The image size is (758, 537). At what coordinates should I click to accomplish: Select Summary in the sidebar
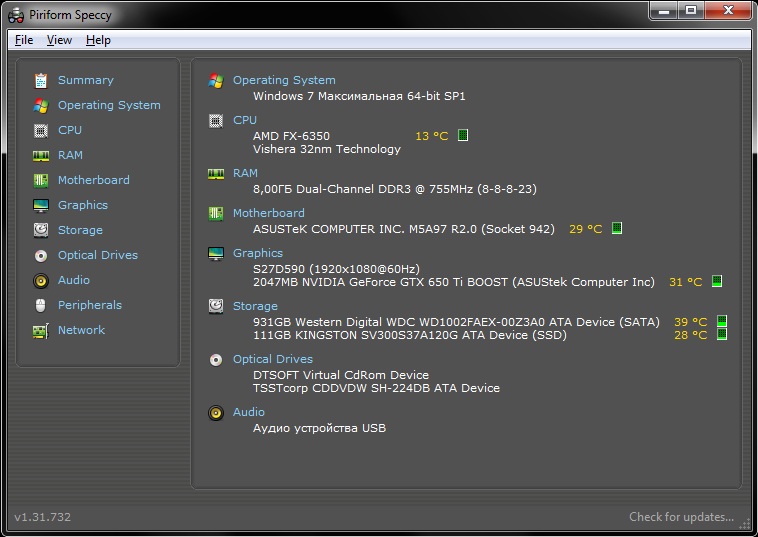pyautogui.click(x=86, y=80)
